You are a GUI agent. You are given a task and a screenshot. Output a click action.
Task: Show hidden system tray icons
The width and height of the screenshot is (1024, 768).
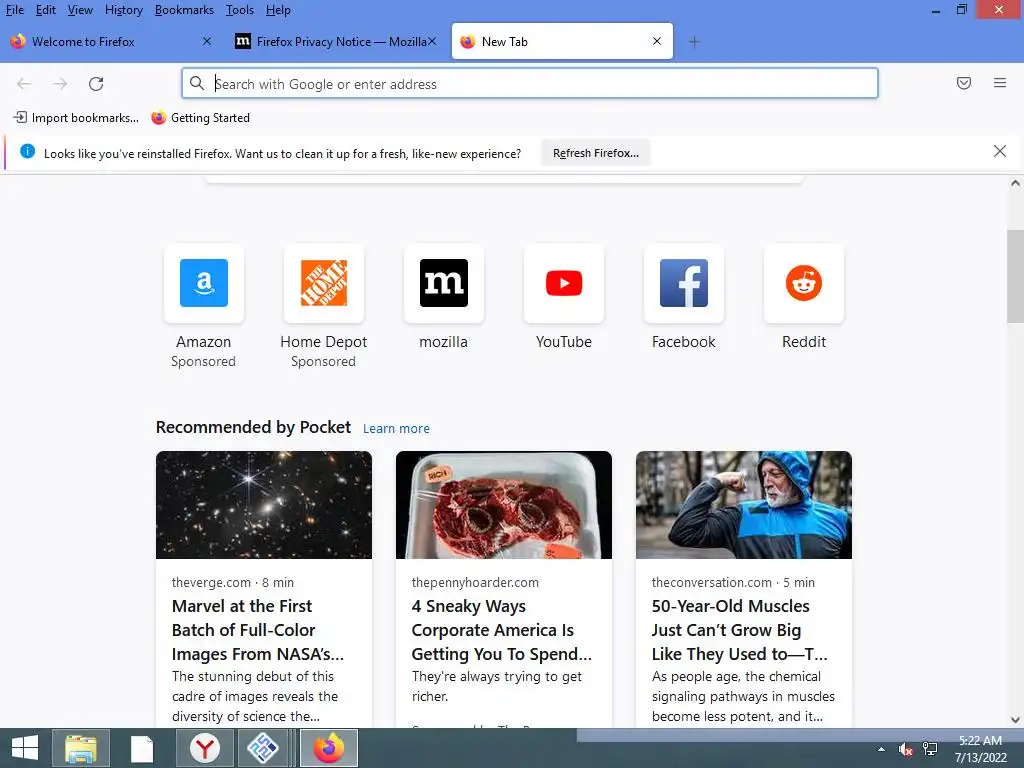(x=881, y=750)
